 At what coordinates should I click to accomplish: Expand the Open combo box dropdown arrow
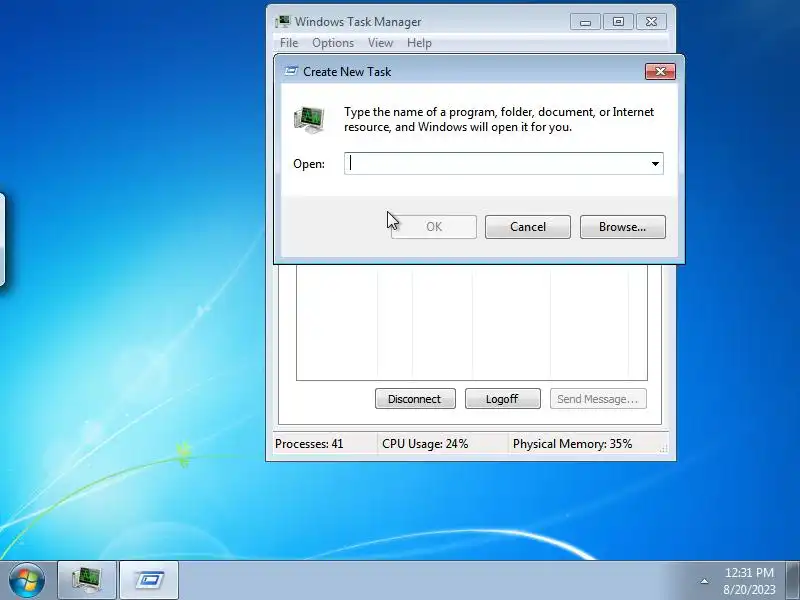click(x=655, y=164)
